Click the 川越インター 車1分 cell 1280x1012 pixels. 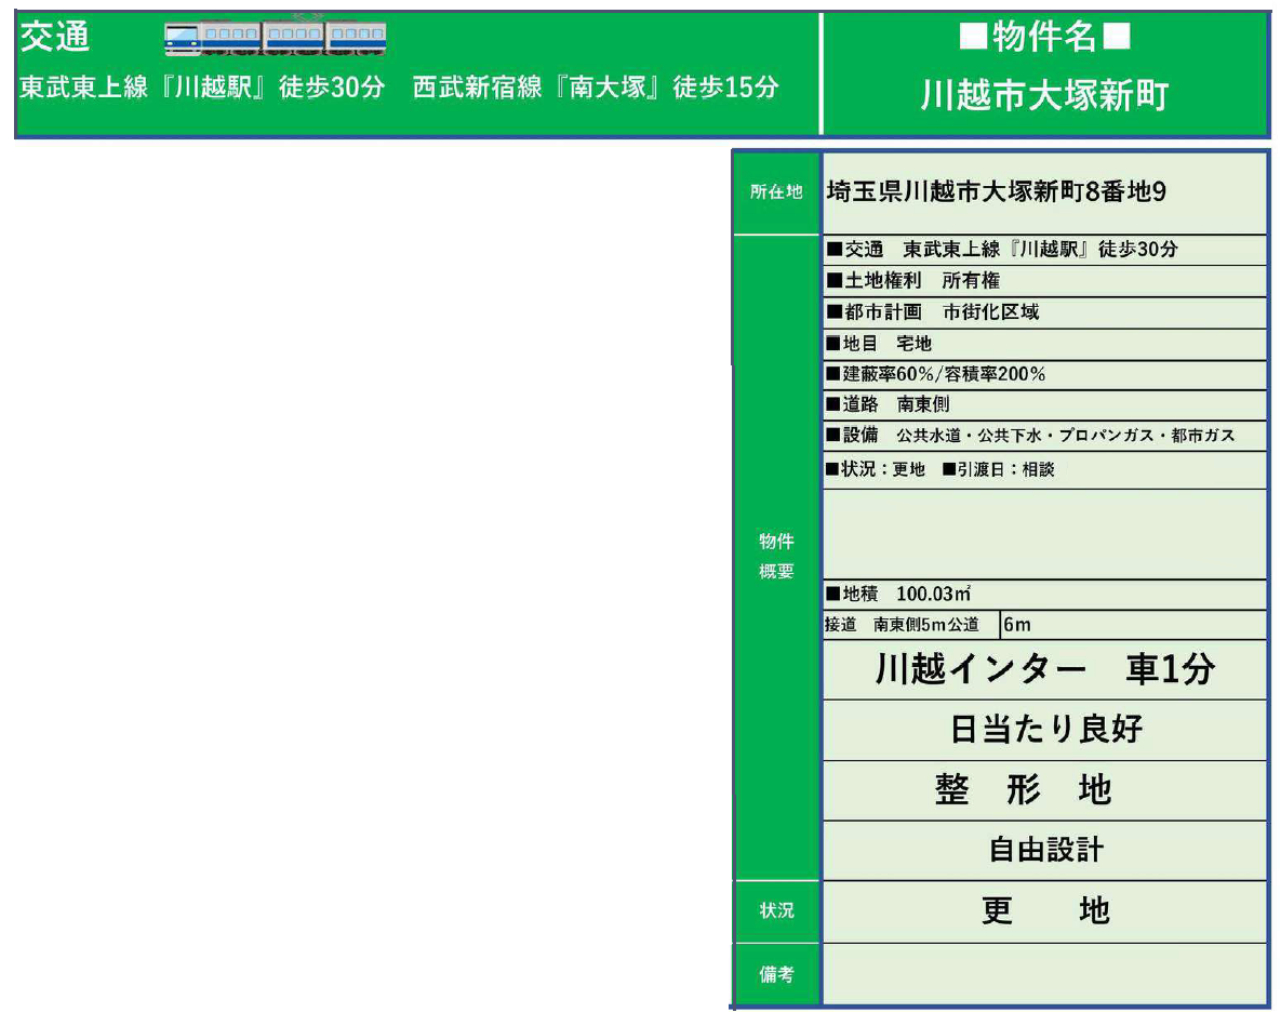coord(1044,669)
